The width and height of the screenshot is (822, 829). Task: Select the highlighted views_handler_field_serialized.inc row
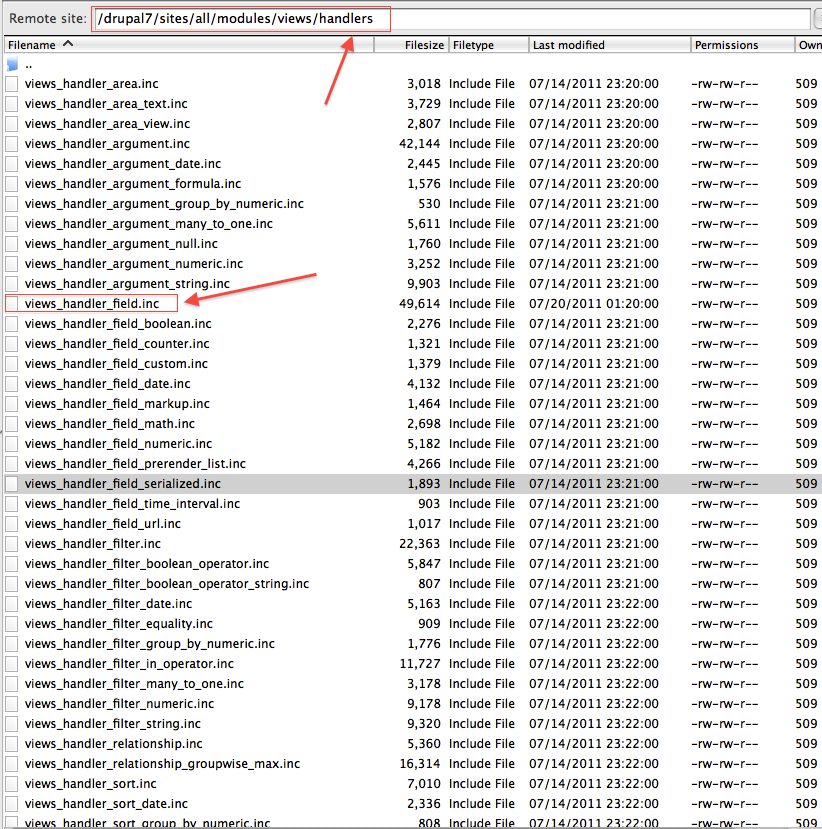click(123, 484)
